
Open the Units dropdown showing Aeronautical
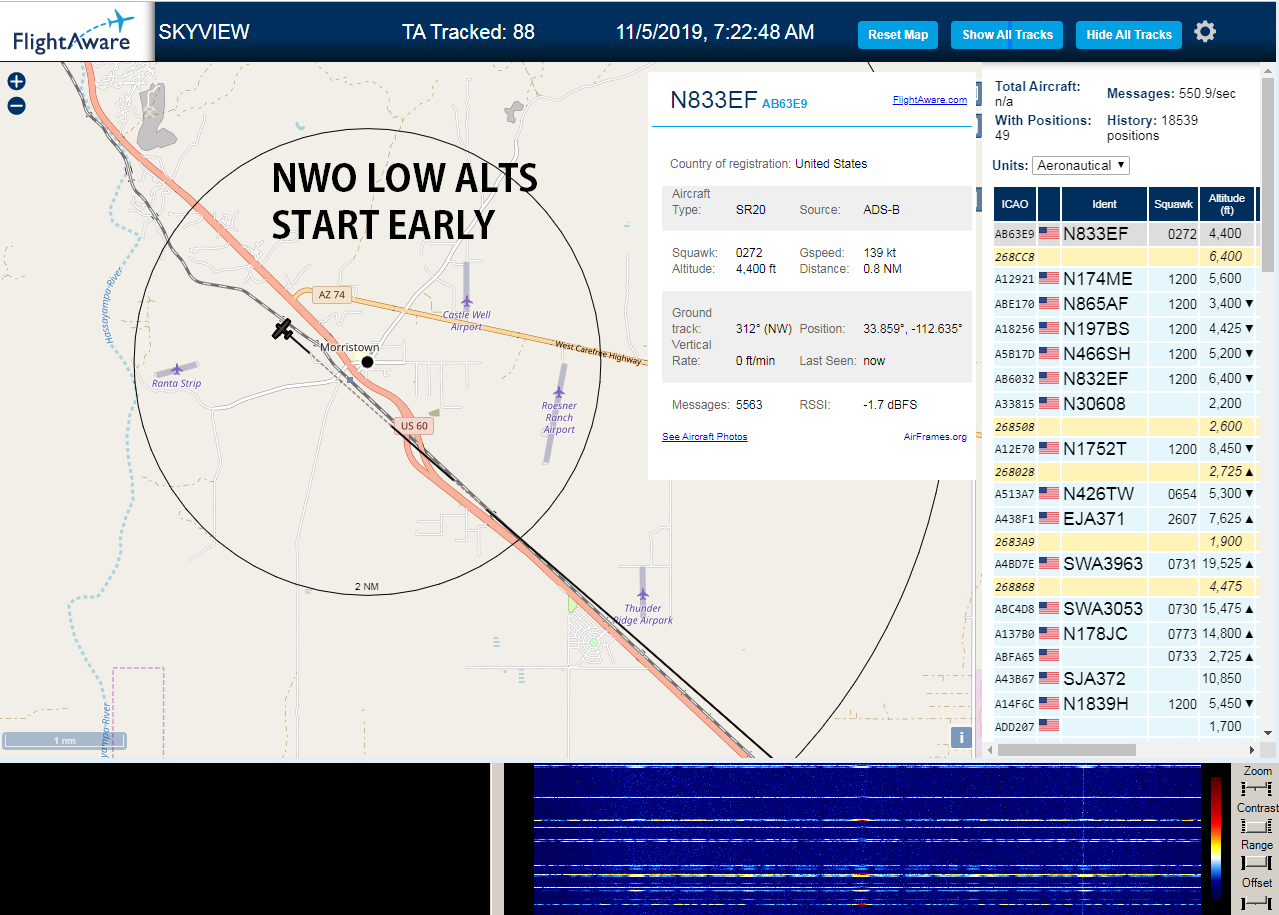click(x=1081, y=165)
